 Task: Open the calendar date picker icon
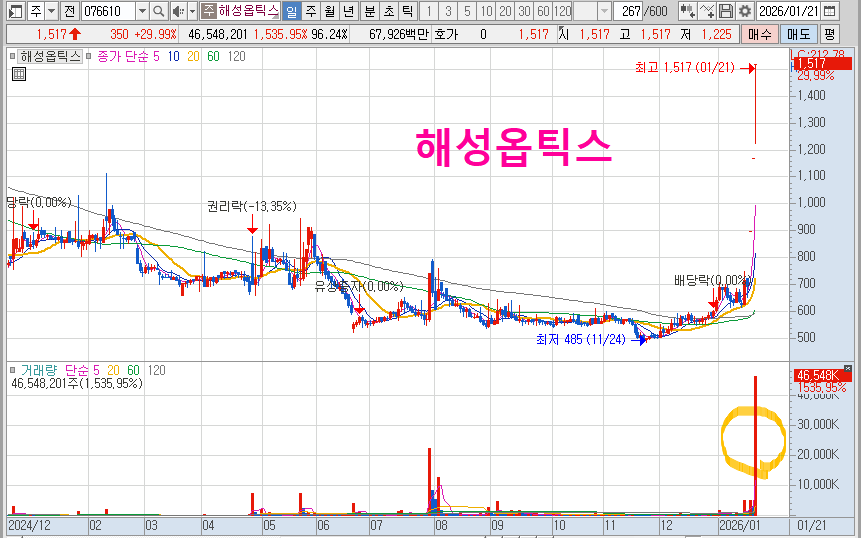(830, 10)
